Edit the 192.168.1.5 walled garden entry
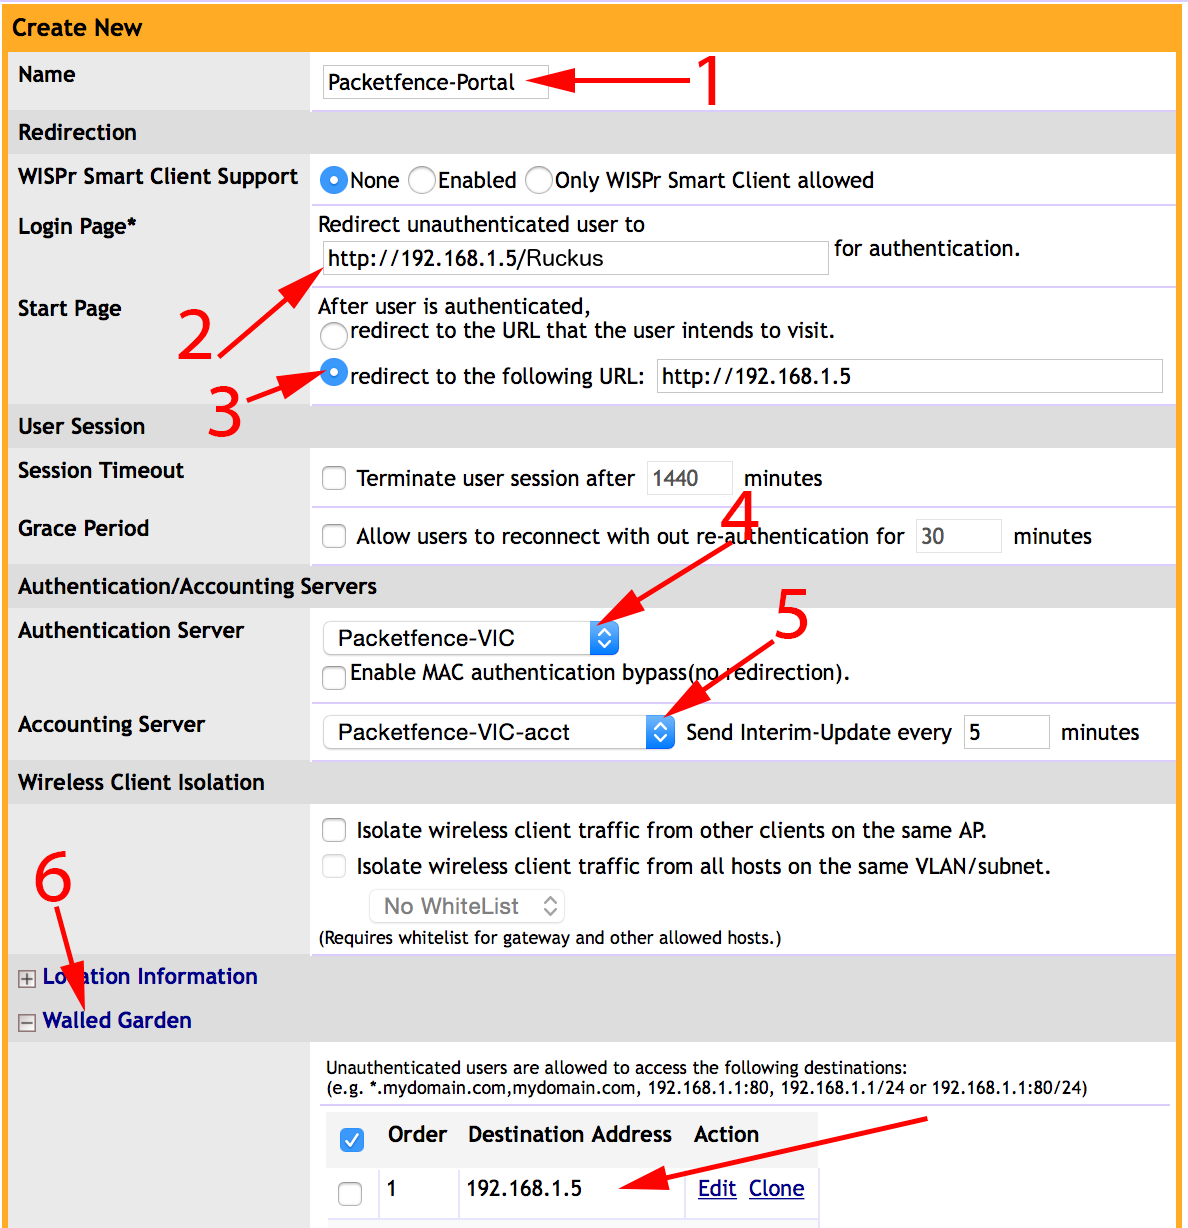The width and height of the screenshot is (1188, 1228). (716, 1189)
